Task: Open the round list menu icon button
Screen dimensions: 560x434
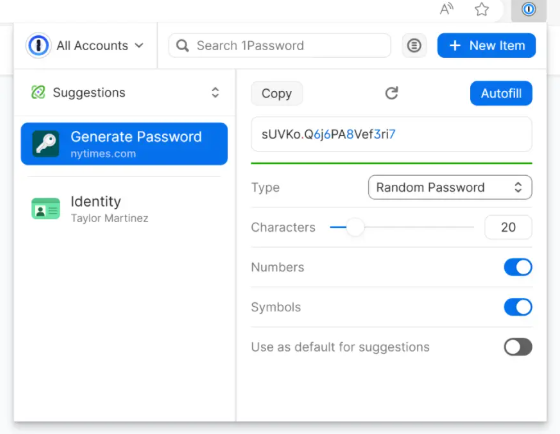Action: pyautogui.click(x=414, y=45)
